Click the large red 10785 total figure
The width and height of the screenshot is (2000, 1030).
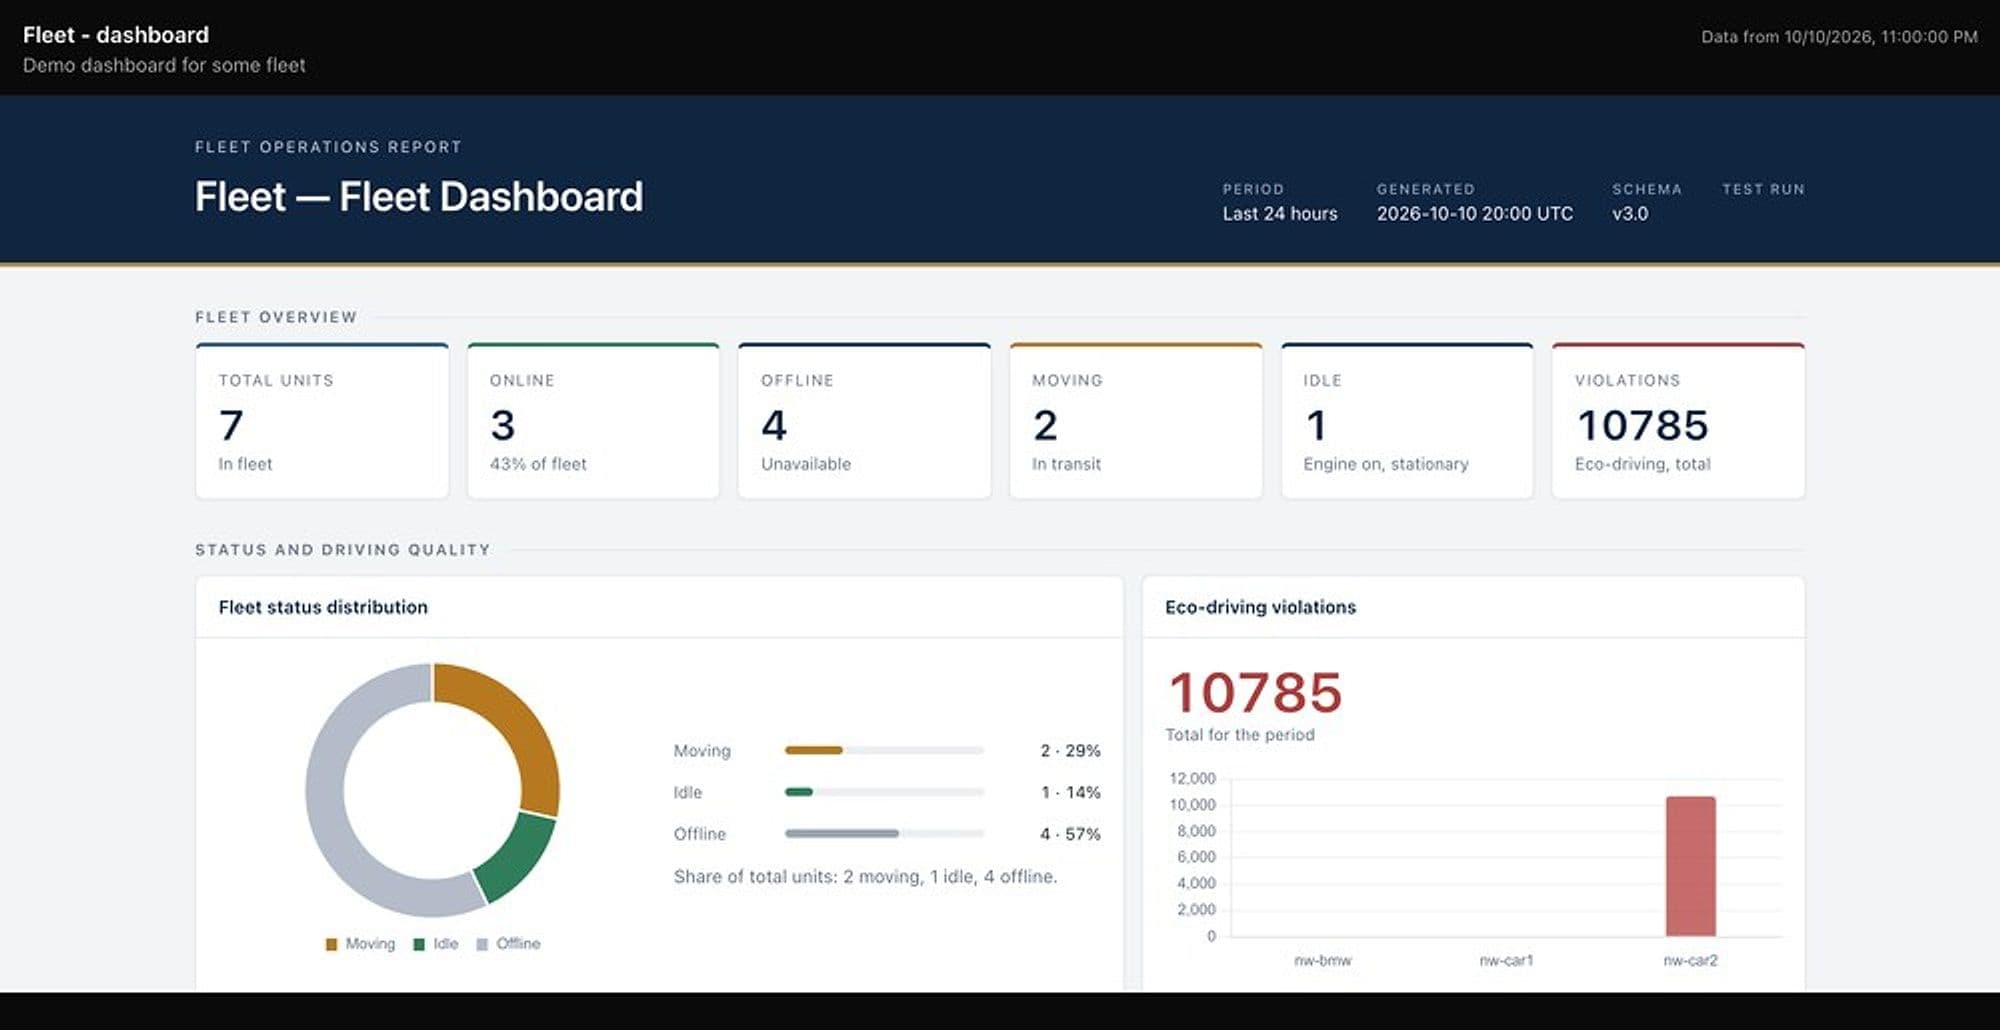point(1255,693)
